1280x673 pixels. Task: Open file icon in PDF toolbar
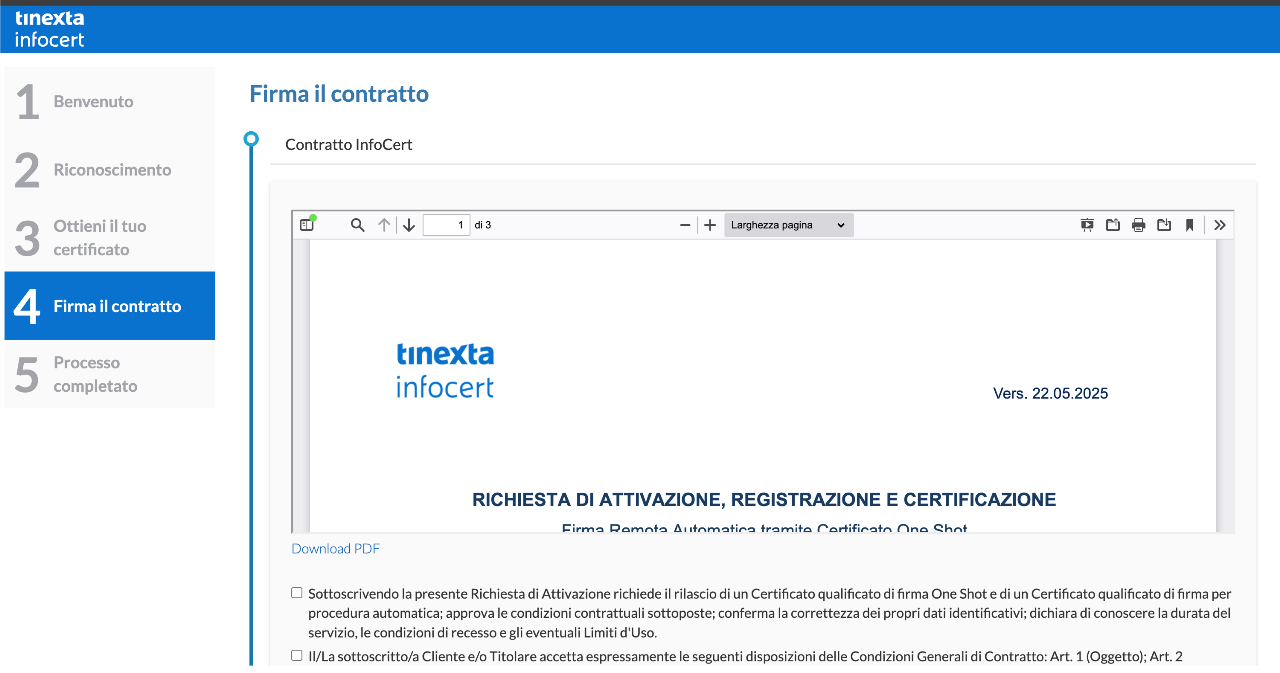(x=1112, y=225)
